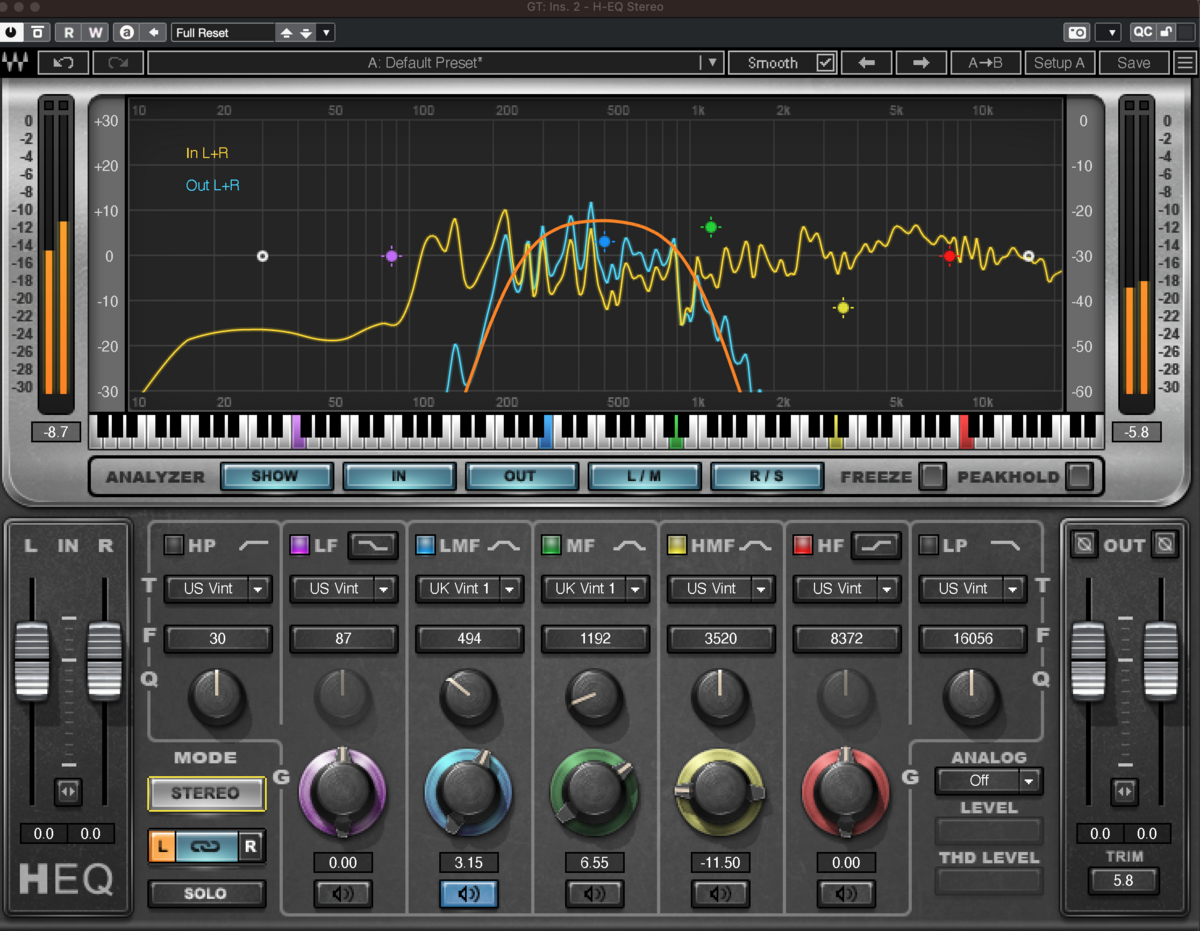1200x931 pixels.
Task: Open the ANALOG Off dropdown
Action: (988, 781)
